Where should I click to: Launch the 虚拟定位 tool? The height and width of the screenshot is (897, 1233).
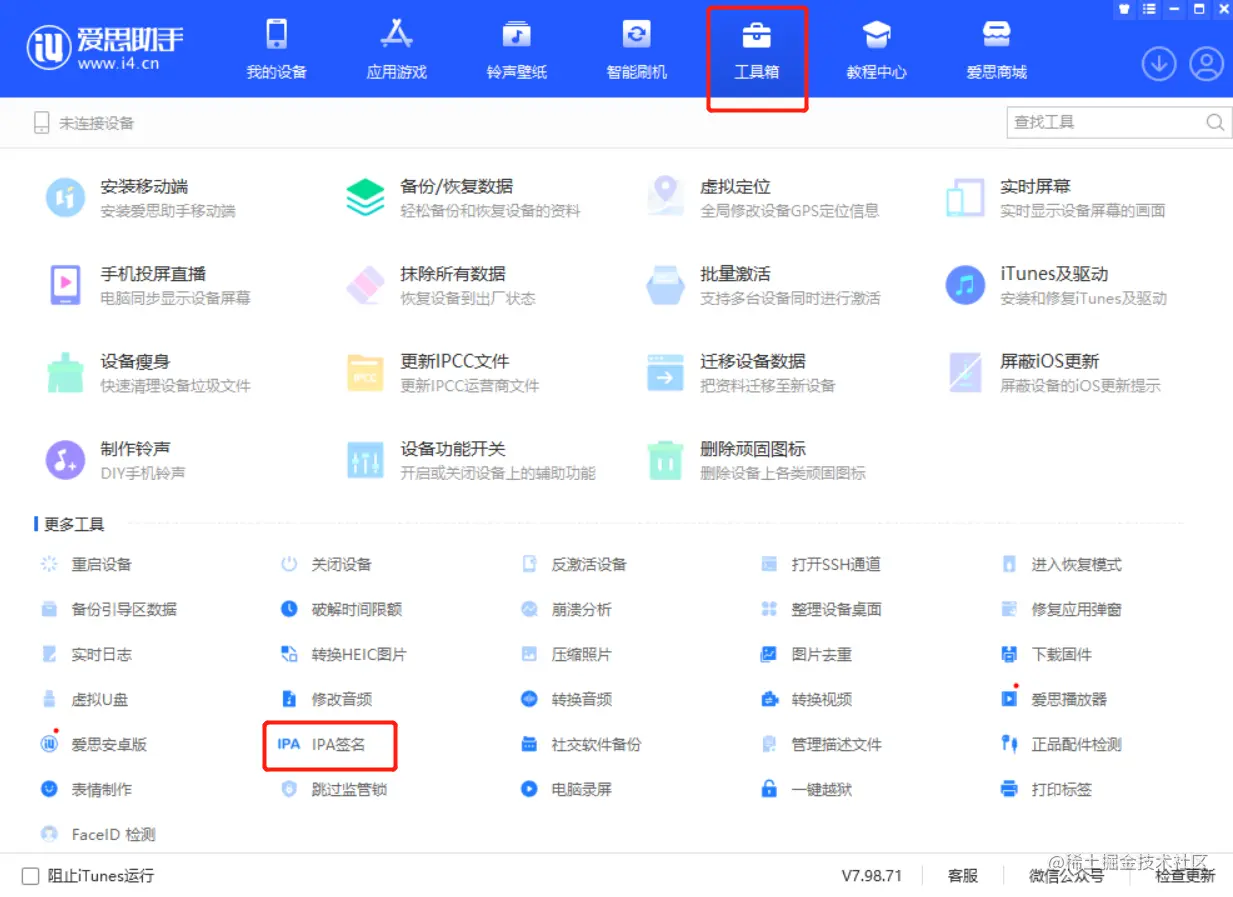762,197
